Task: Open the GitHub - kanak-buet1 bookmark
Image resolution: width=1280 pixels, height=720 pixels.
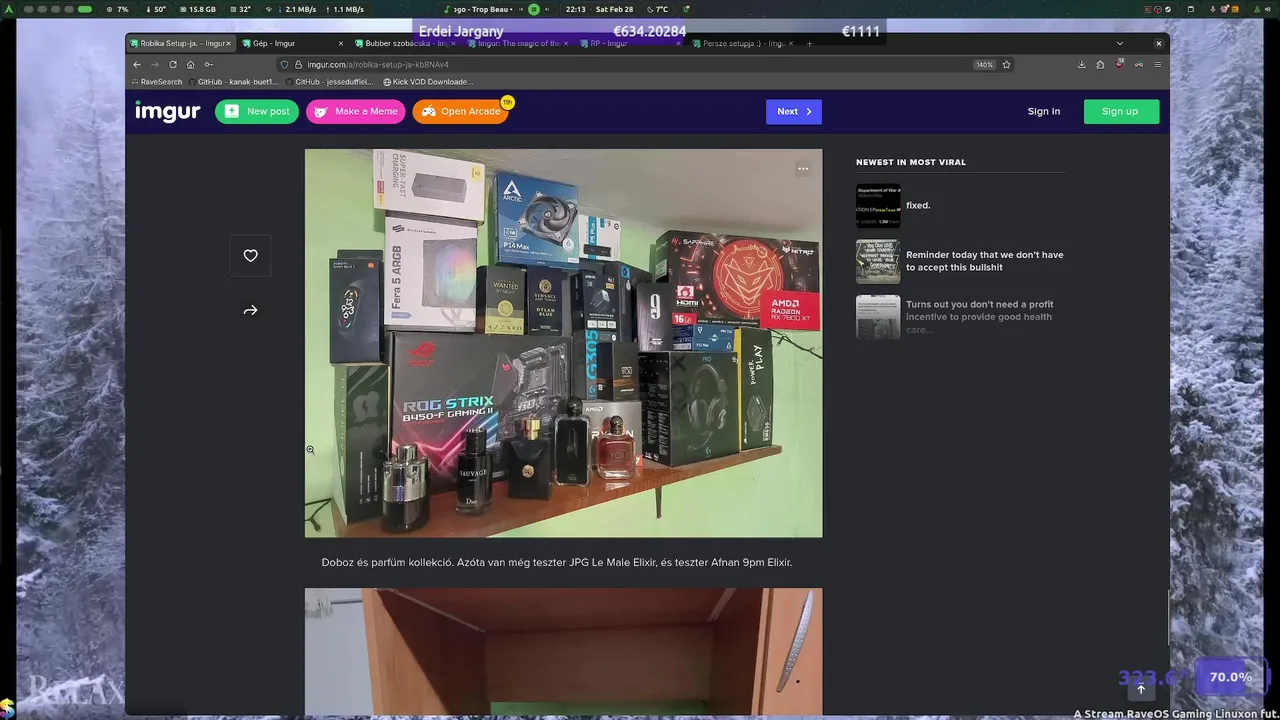Action: [x=232, y=82]
